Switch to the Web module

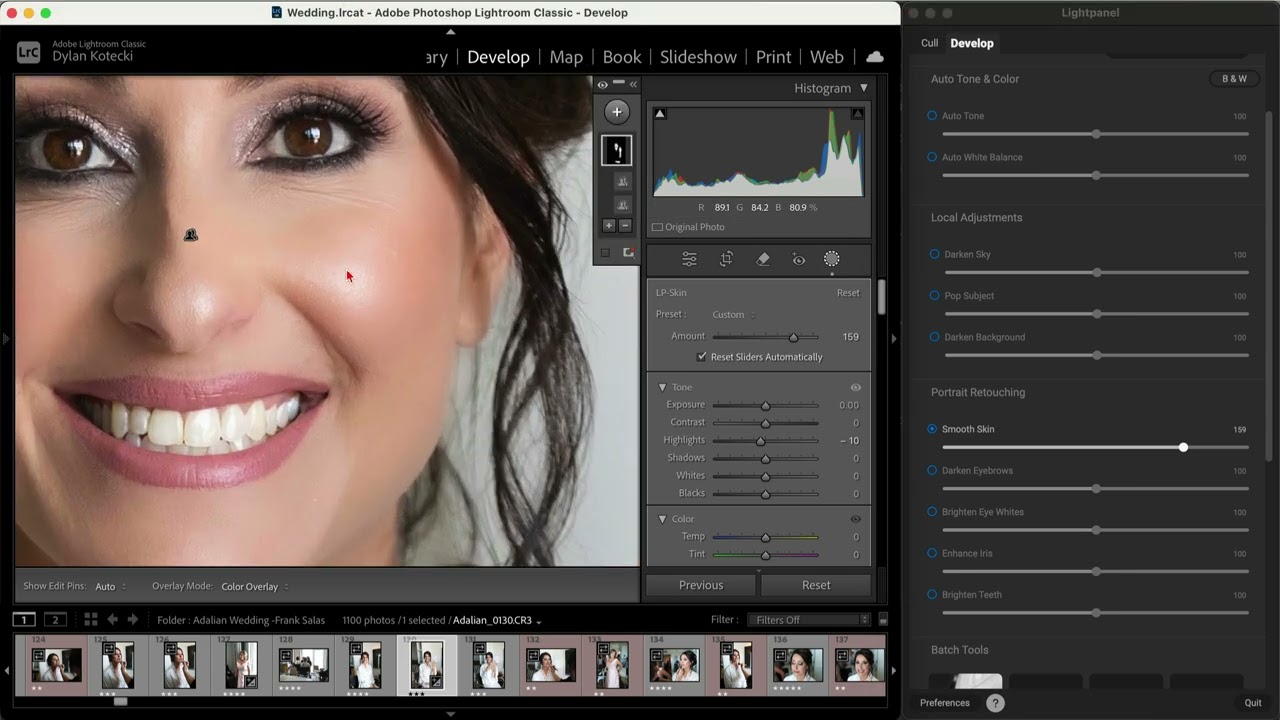[x=827, y=57]
